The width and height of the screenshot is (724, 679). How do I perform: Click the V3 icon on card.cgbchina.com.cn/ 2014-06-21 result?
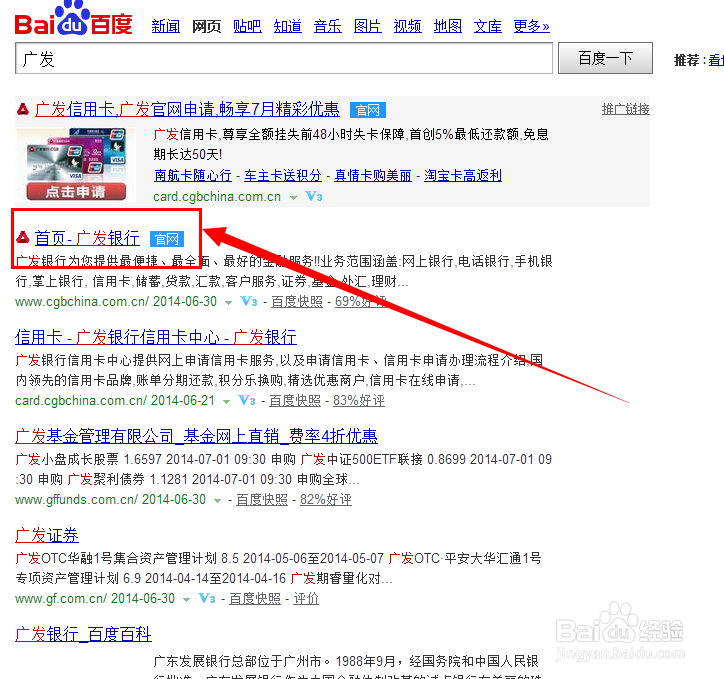point(247,401)
